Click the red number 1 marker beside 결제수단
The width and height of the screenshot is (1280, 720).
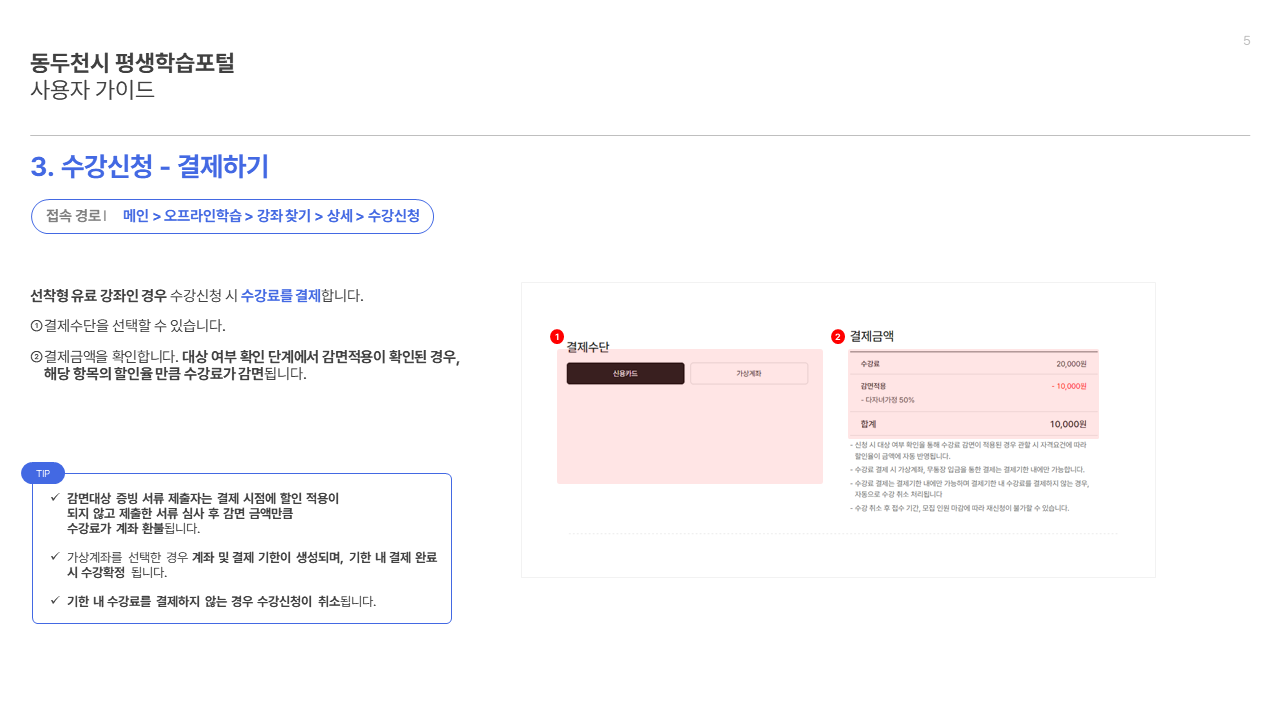[557, 337]
